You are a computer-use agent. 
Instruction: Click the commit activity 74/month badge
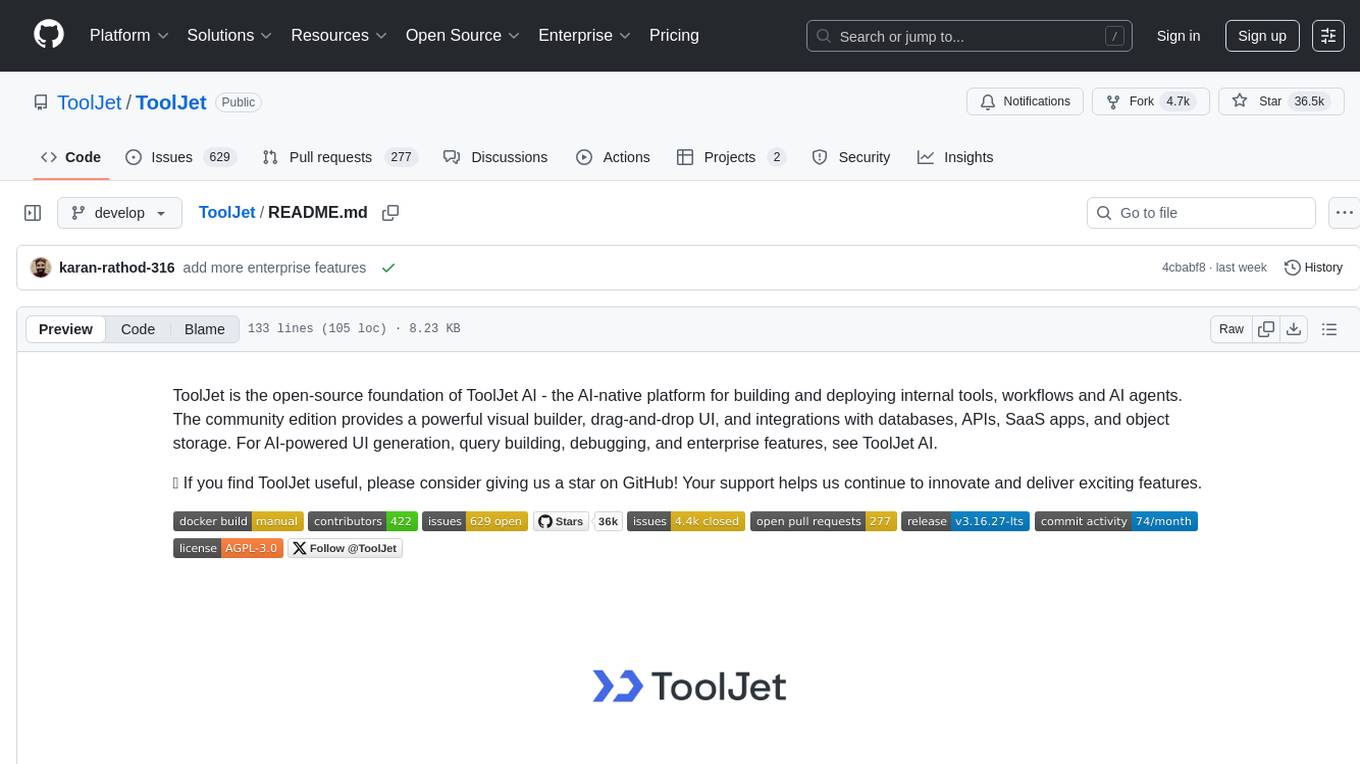coord(1116,521)
